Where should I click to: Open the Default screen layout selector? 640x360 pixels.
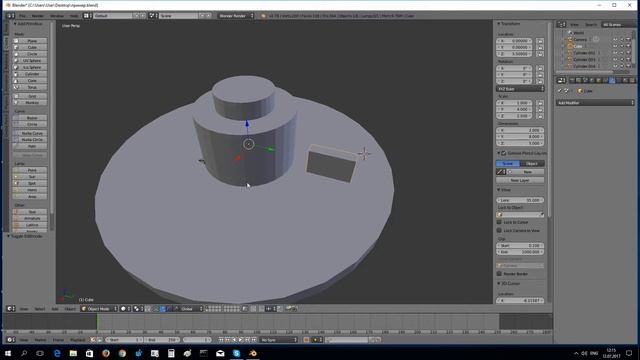click(x=113, y=16)
